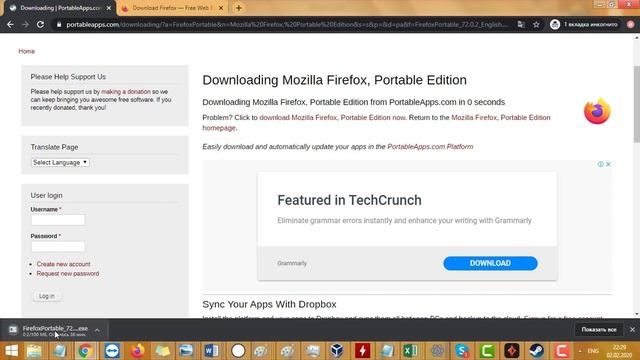Screen dimensions: 640x360
Task: Open a new tab with the plus button
Action: pyautogui.click(x=239, y=8)
